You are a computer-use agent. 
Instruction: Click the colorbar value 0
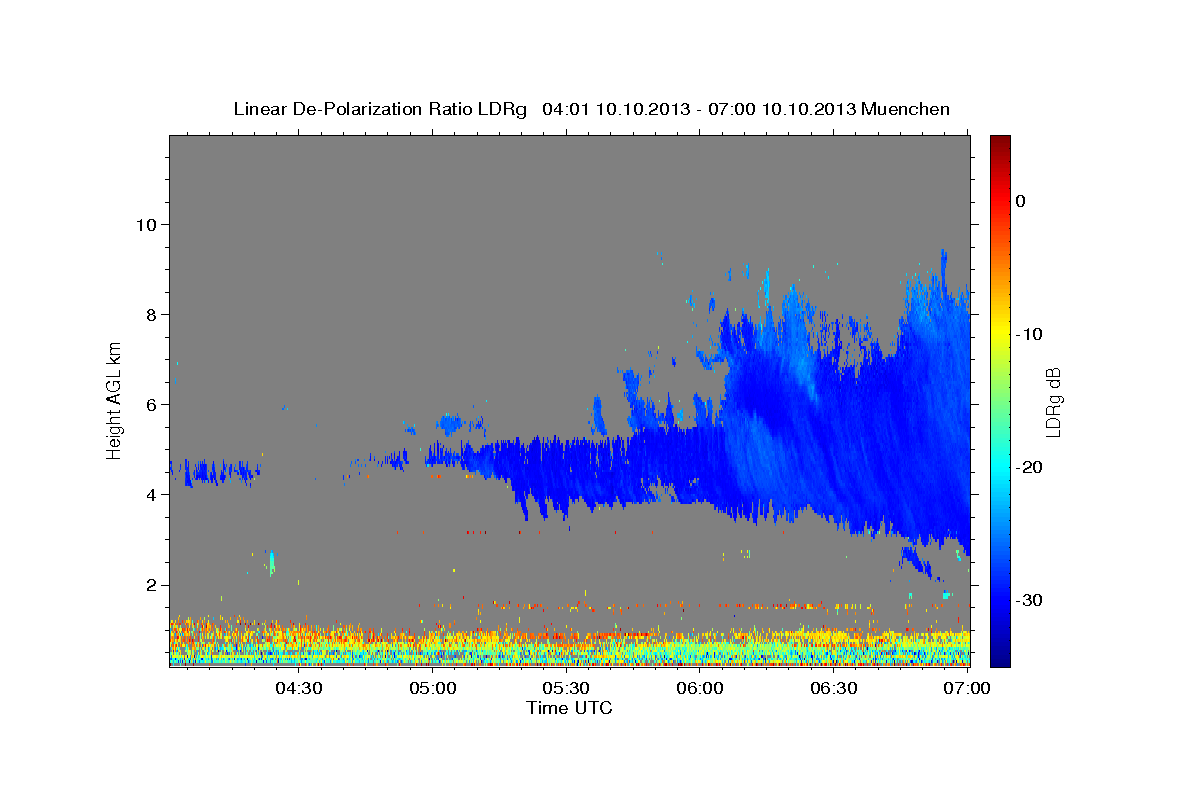coord(1021,201)
